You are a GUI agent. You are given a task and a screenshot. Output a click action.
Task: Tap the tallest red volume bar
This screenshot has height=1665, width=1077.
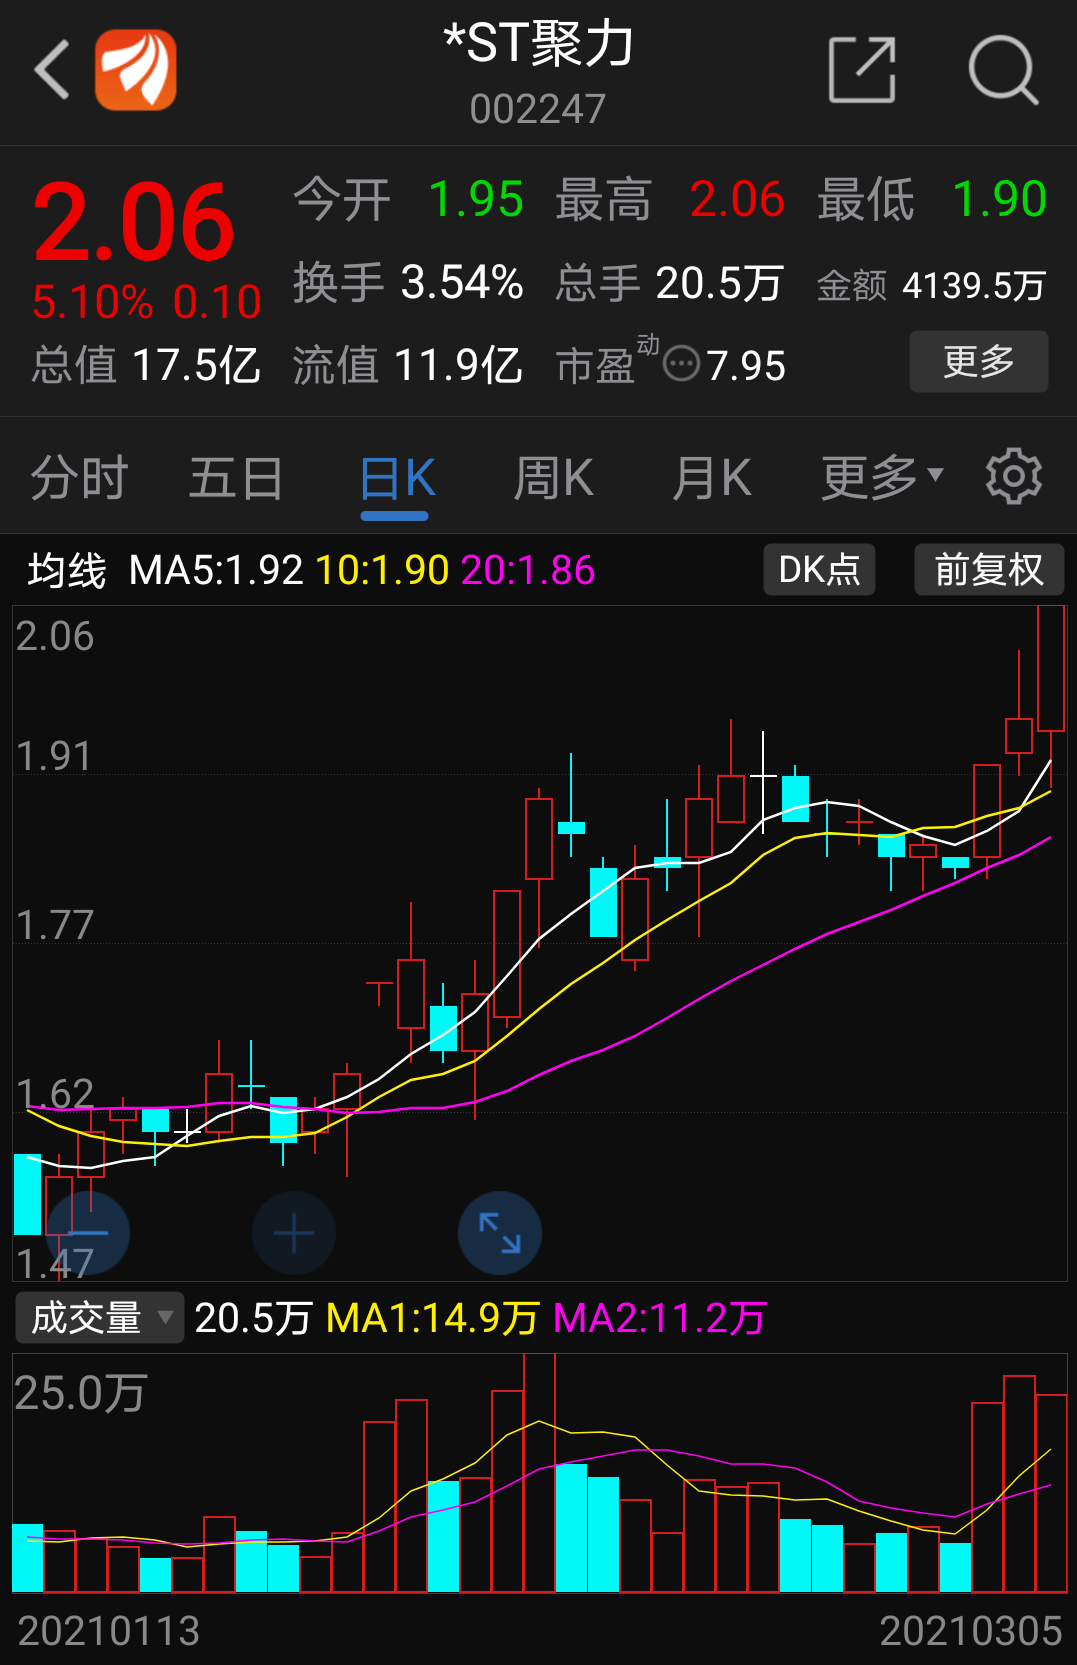click(539, 1473)
